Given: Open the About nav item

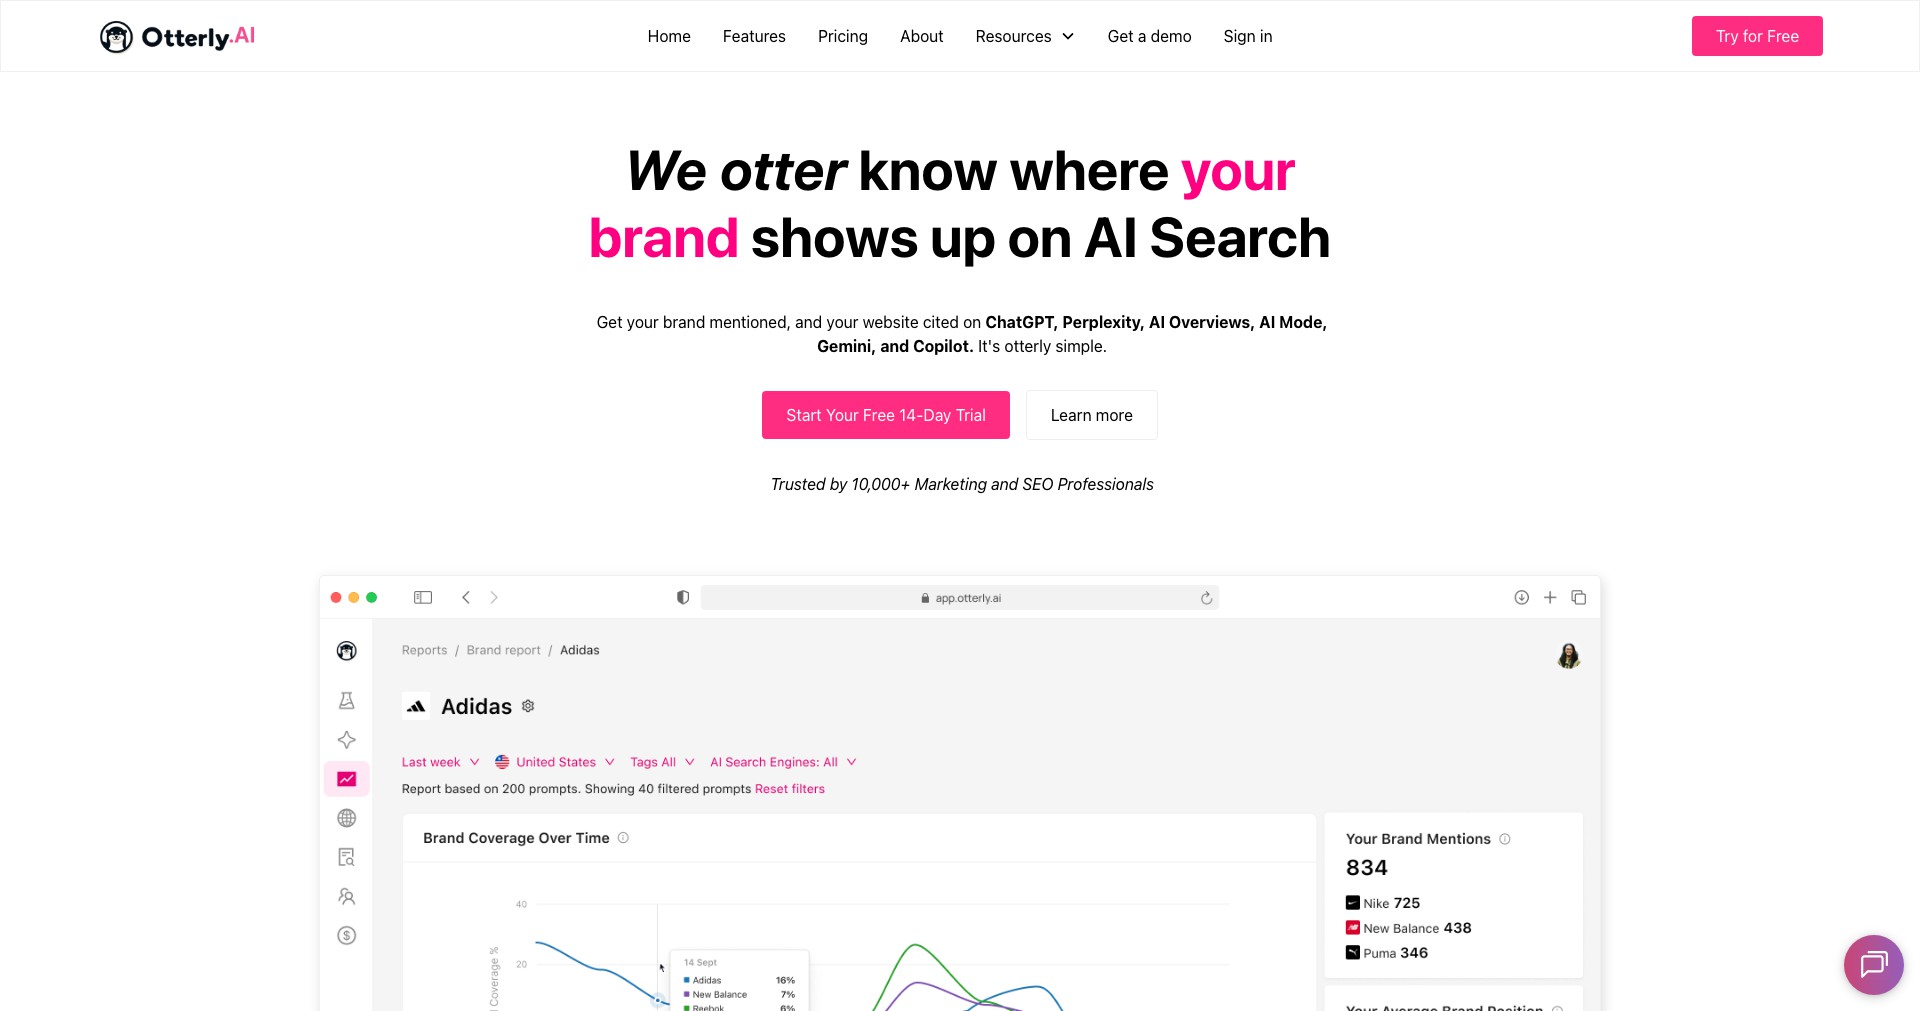Looking at the screenshot, I should click(x=921, y=36).
